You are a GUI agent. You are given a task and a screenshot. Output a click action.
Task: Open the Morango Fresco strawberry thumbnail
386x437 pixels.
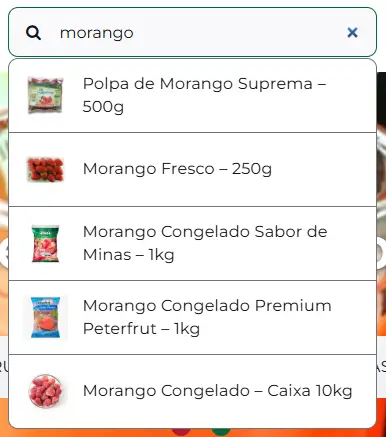[45, 169]
